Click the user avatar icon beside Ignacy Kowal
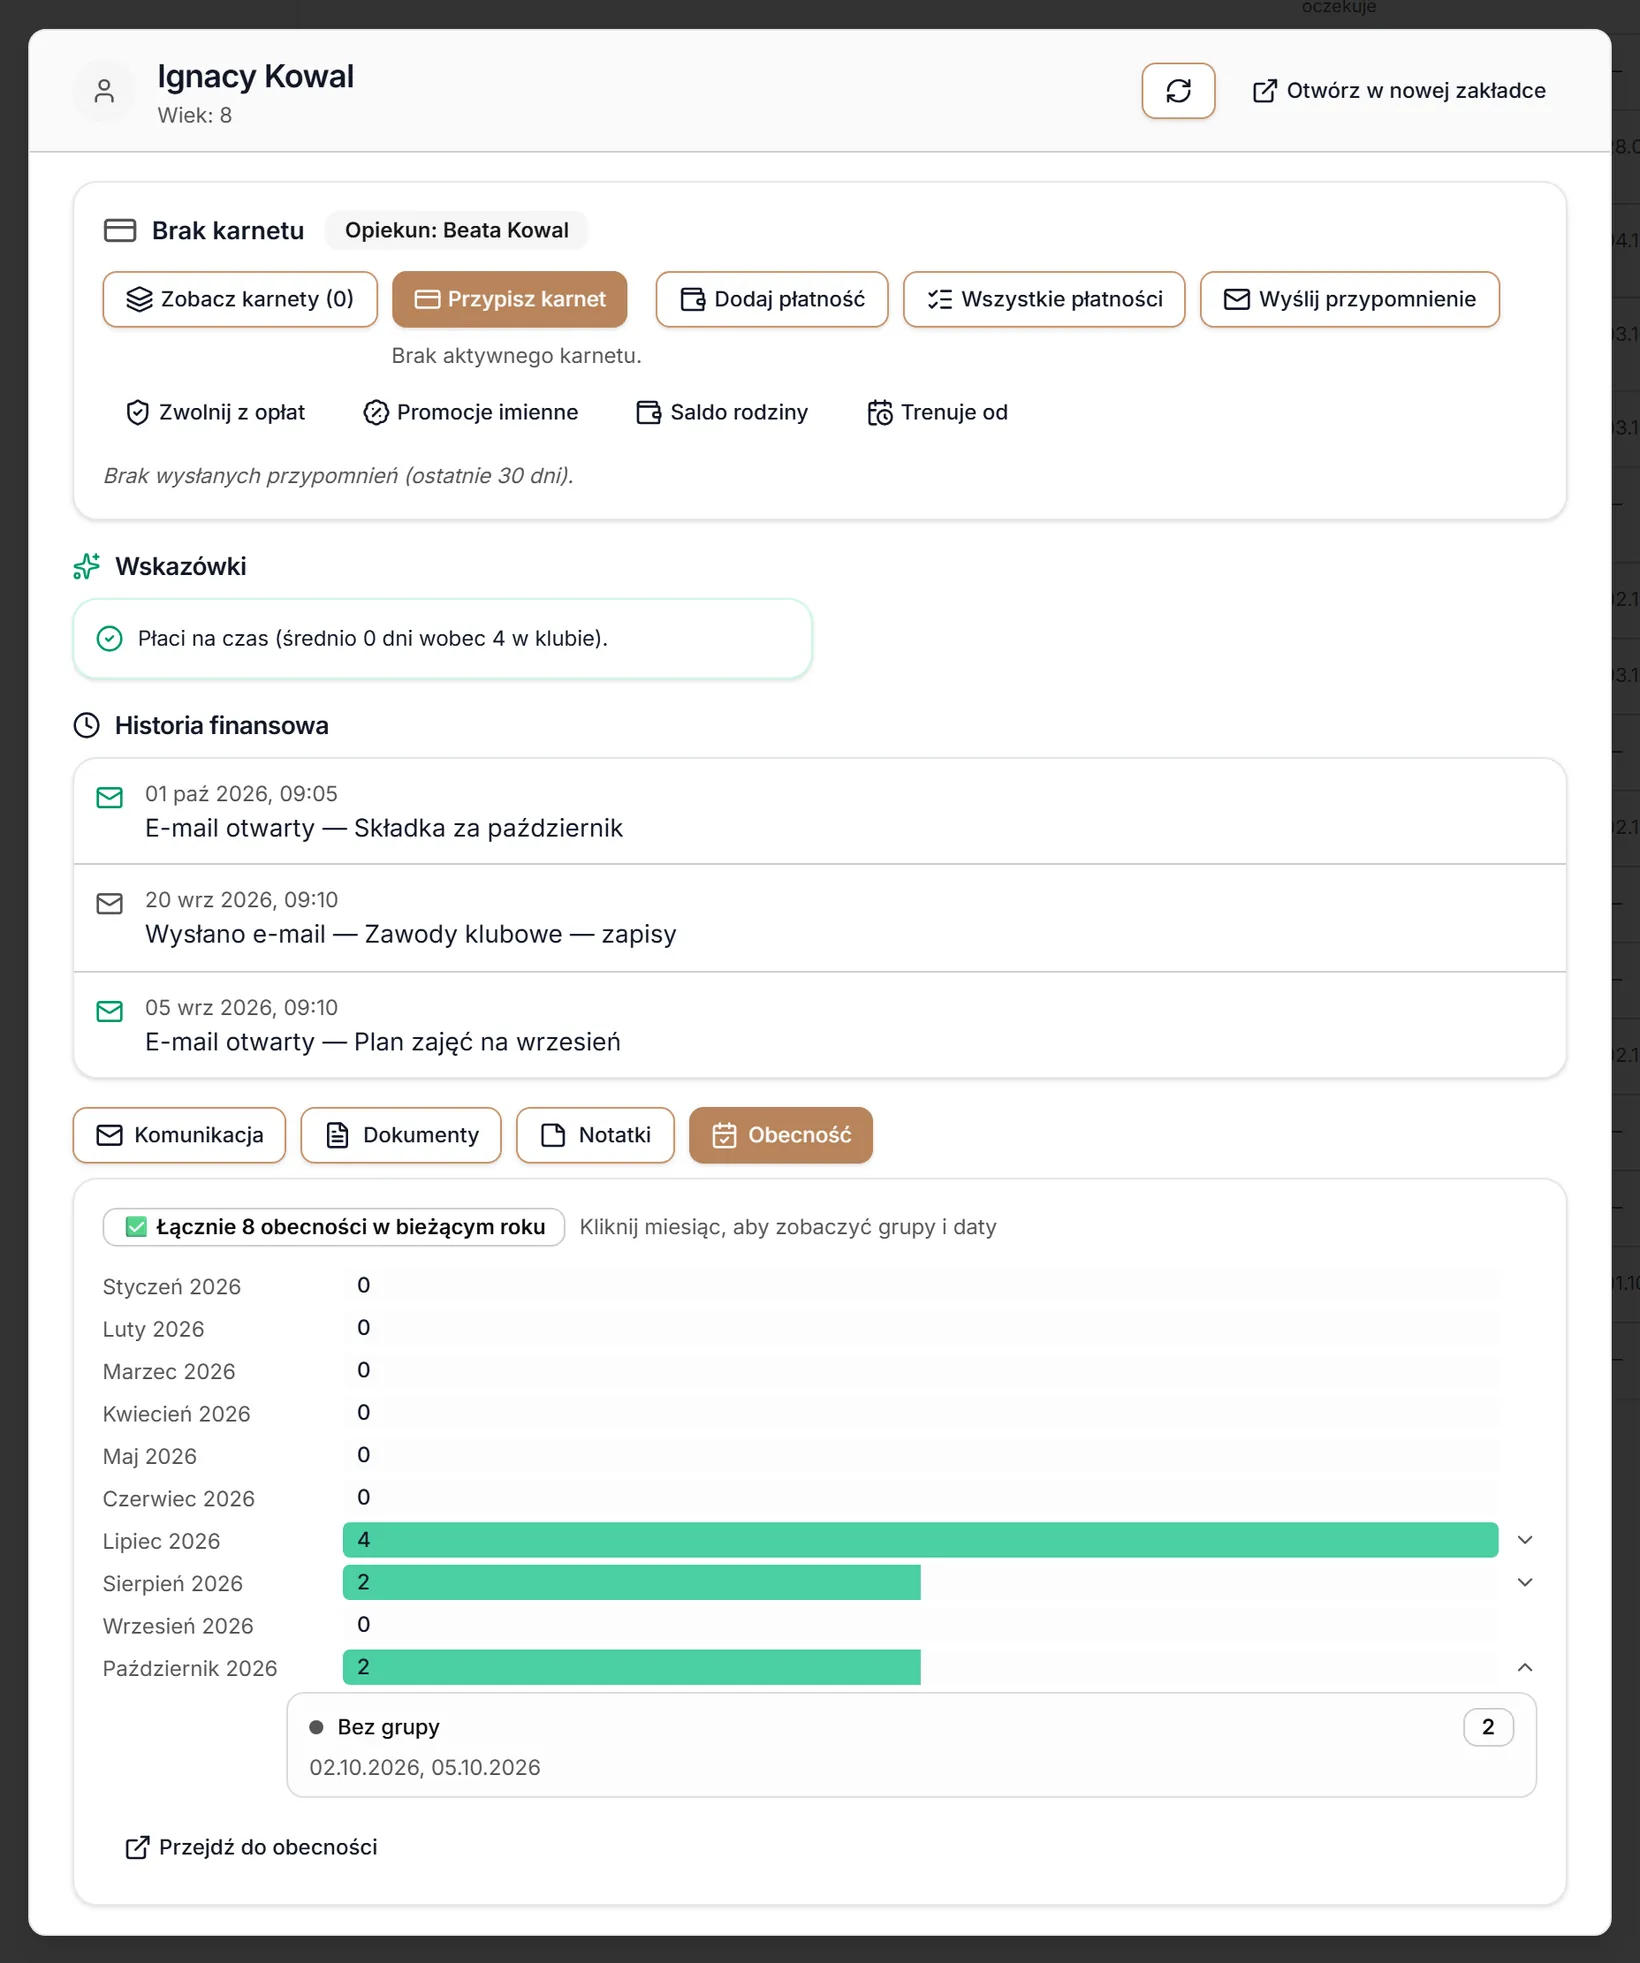This screenshot has height=1963, width=1640. coord(104,92)
